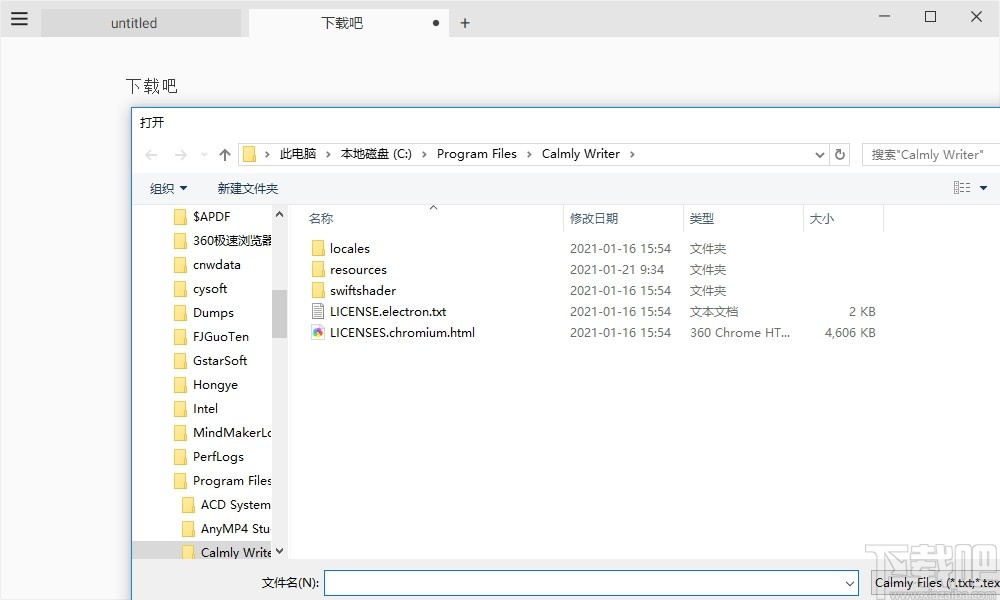Viewport: 1000px width, 600px height.
Task: Select the MindMakerLo folder in tree
Action: (223, 433)
